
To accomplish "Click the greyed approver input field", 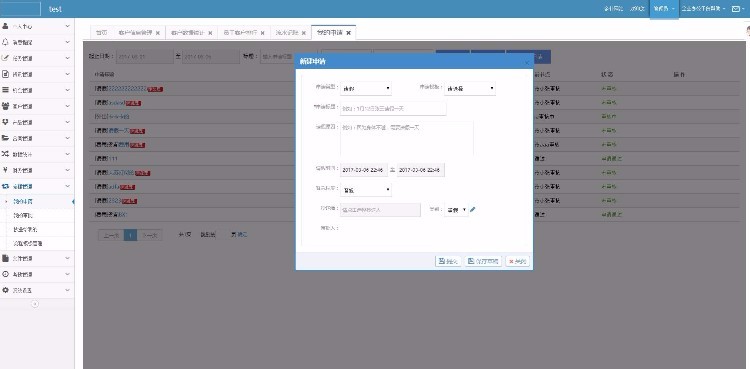I will point(380,210).
